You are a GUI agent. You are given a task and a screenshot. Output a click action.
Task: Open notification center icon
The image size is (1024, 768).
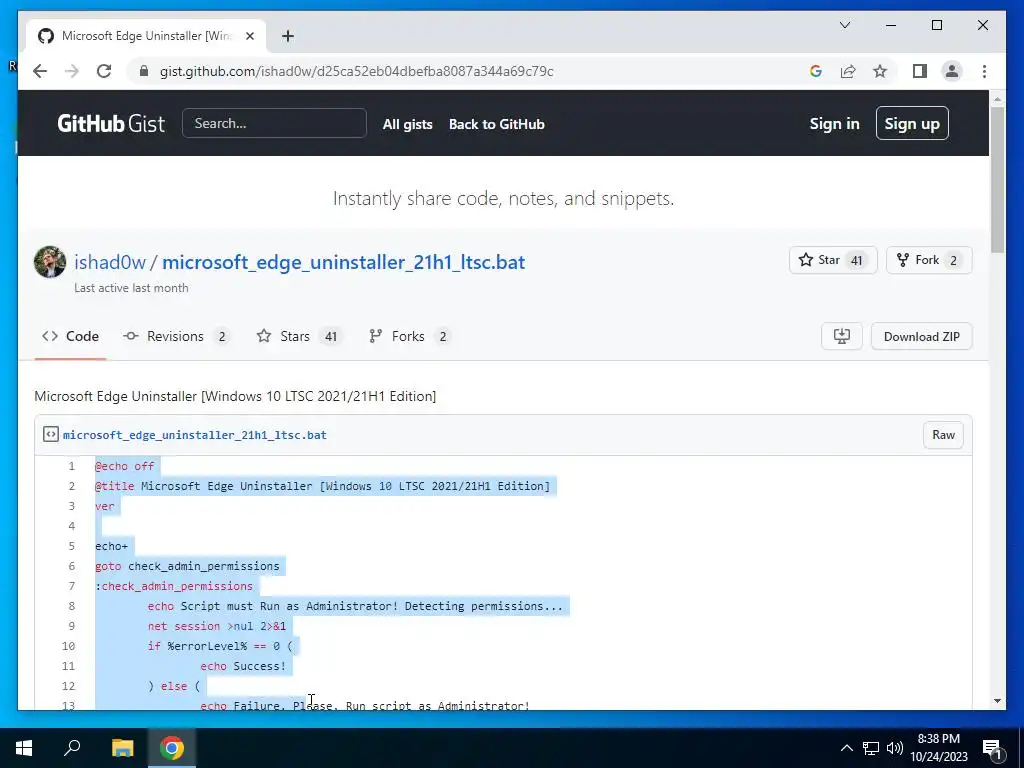(993, 749)
